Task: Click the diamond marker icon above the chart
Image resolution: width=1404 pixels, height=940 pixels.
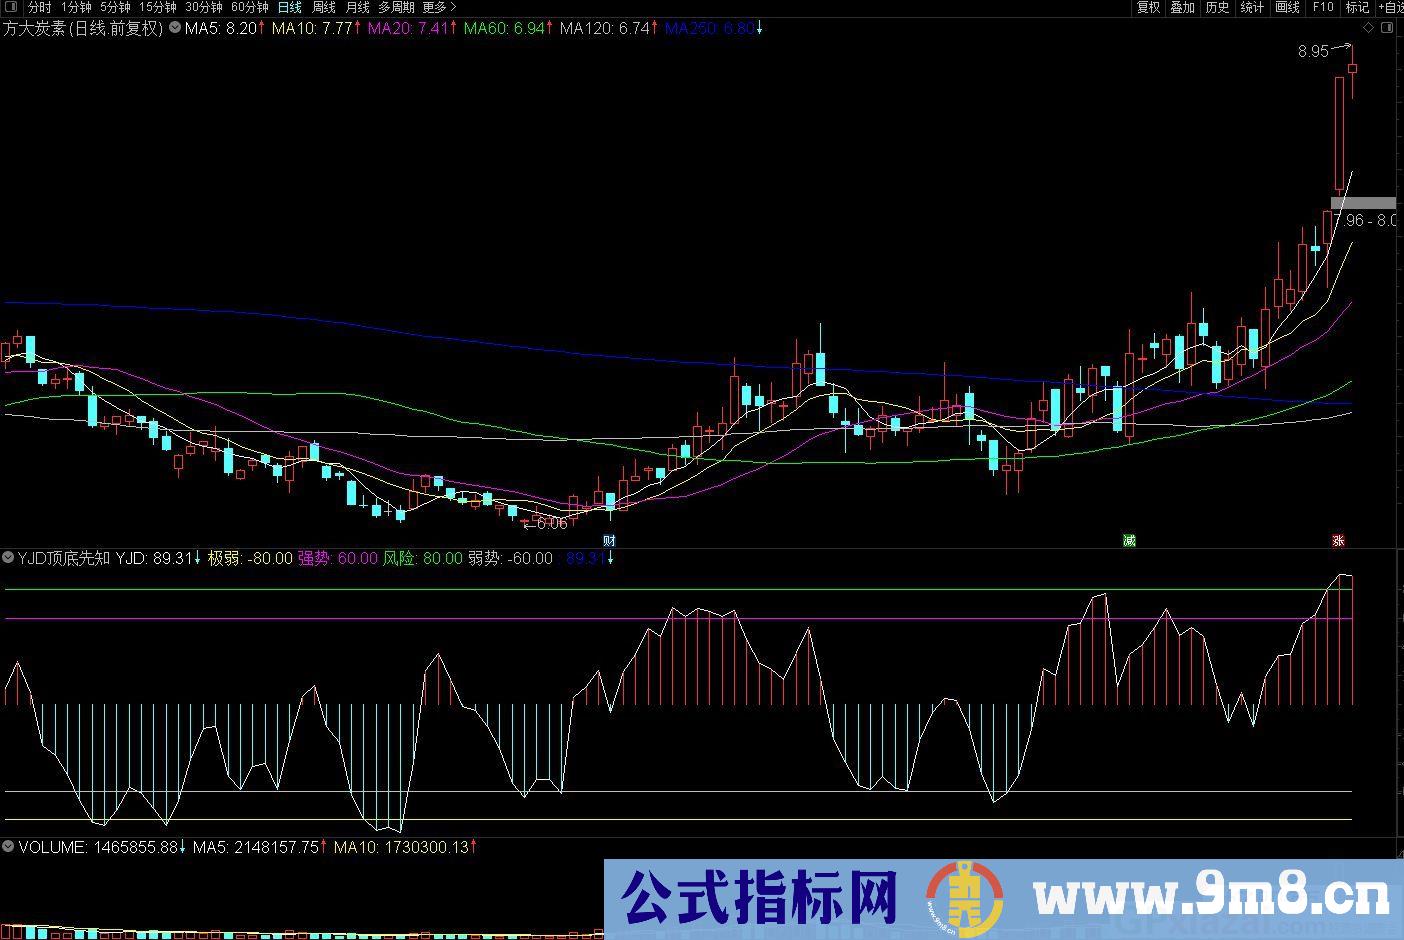Action: tap(1369, 28)
